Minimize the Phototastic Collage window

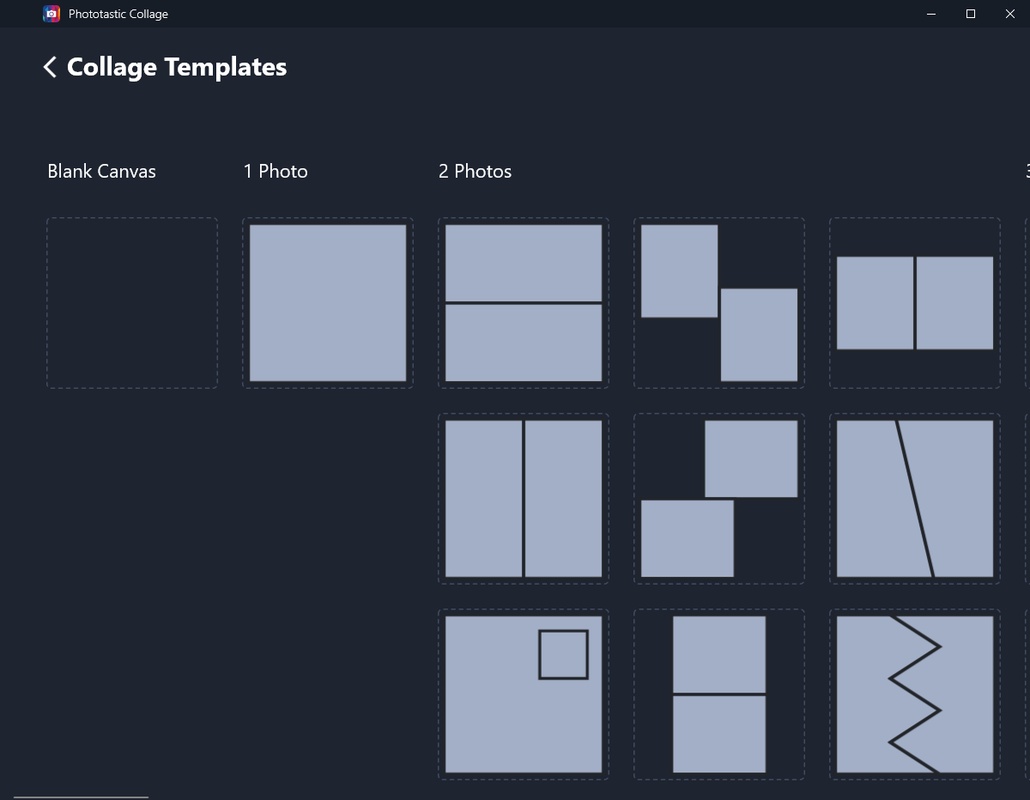[931, 14]
